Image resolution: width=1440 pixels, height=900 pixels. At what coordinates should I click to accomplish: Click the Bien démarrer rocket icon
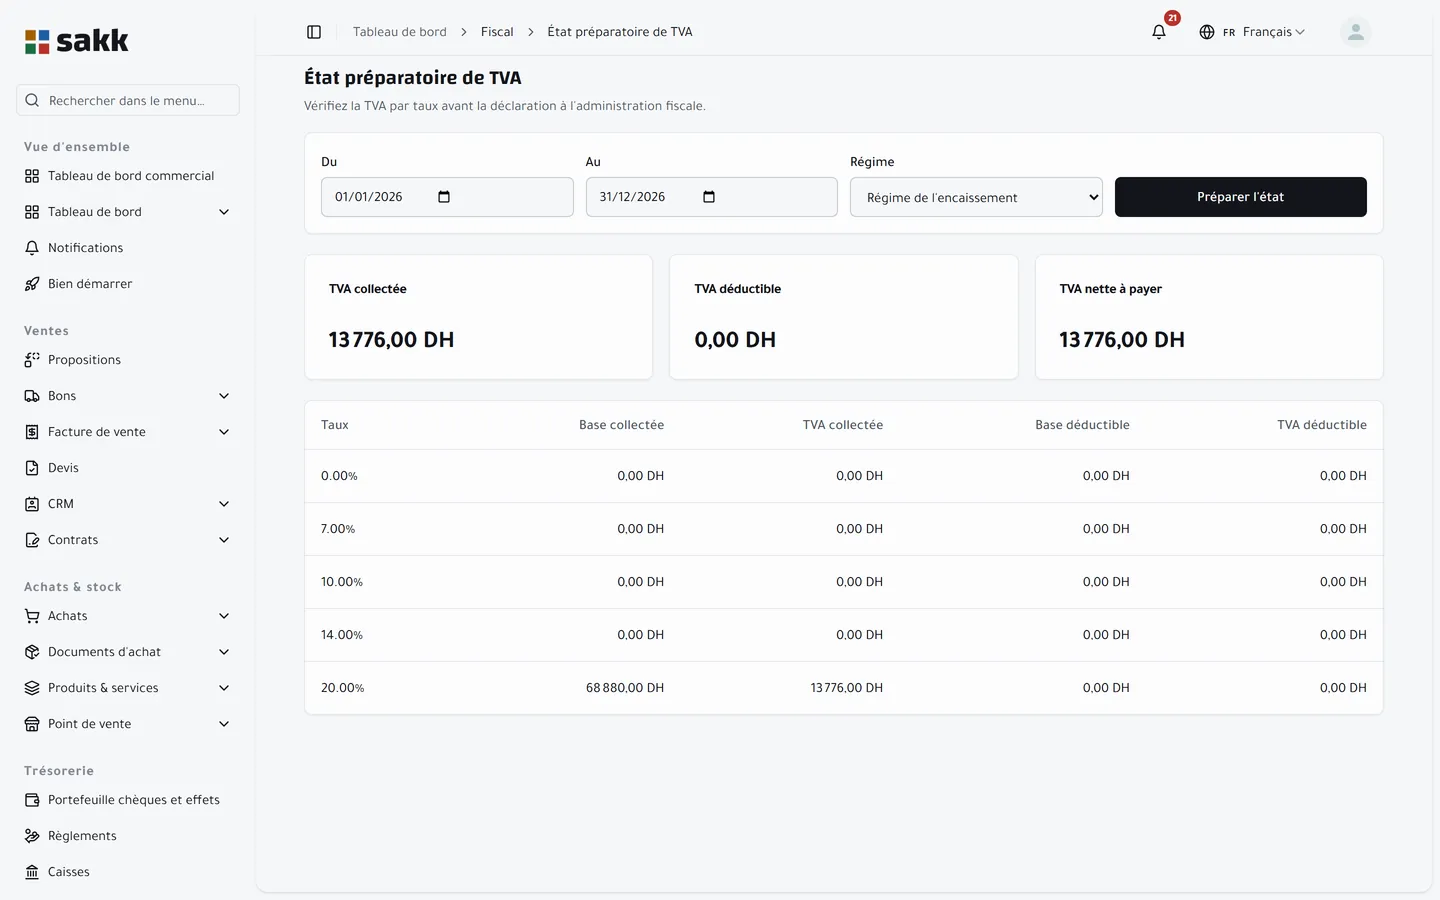pos(32,284)
